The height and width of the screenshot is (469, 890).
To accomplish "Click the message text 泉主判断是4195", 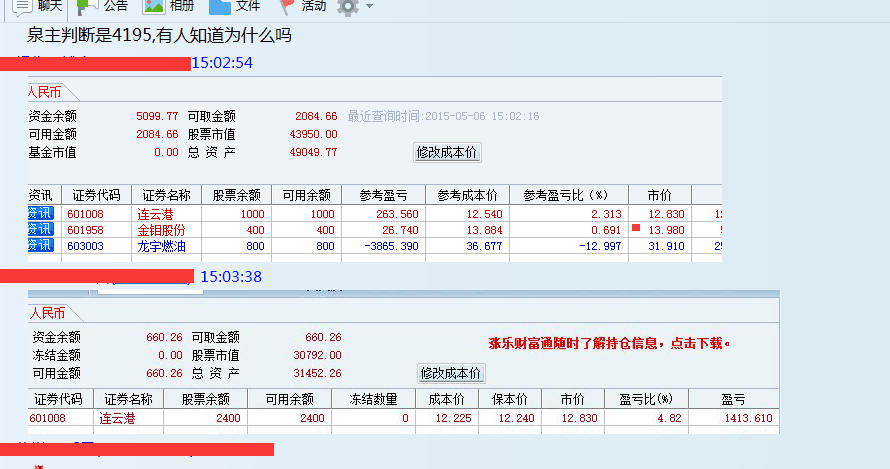I will click(x=89, y=36).
